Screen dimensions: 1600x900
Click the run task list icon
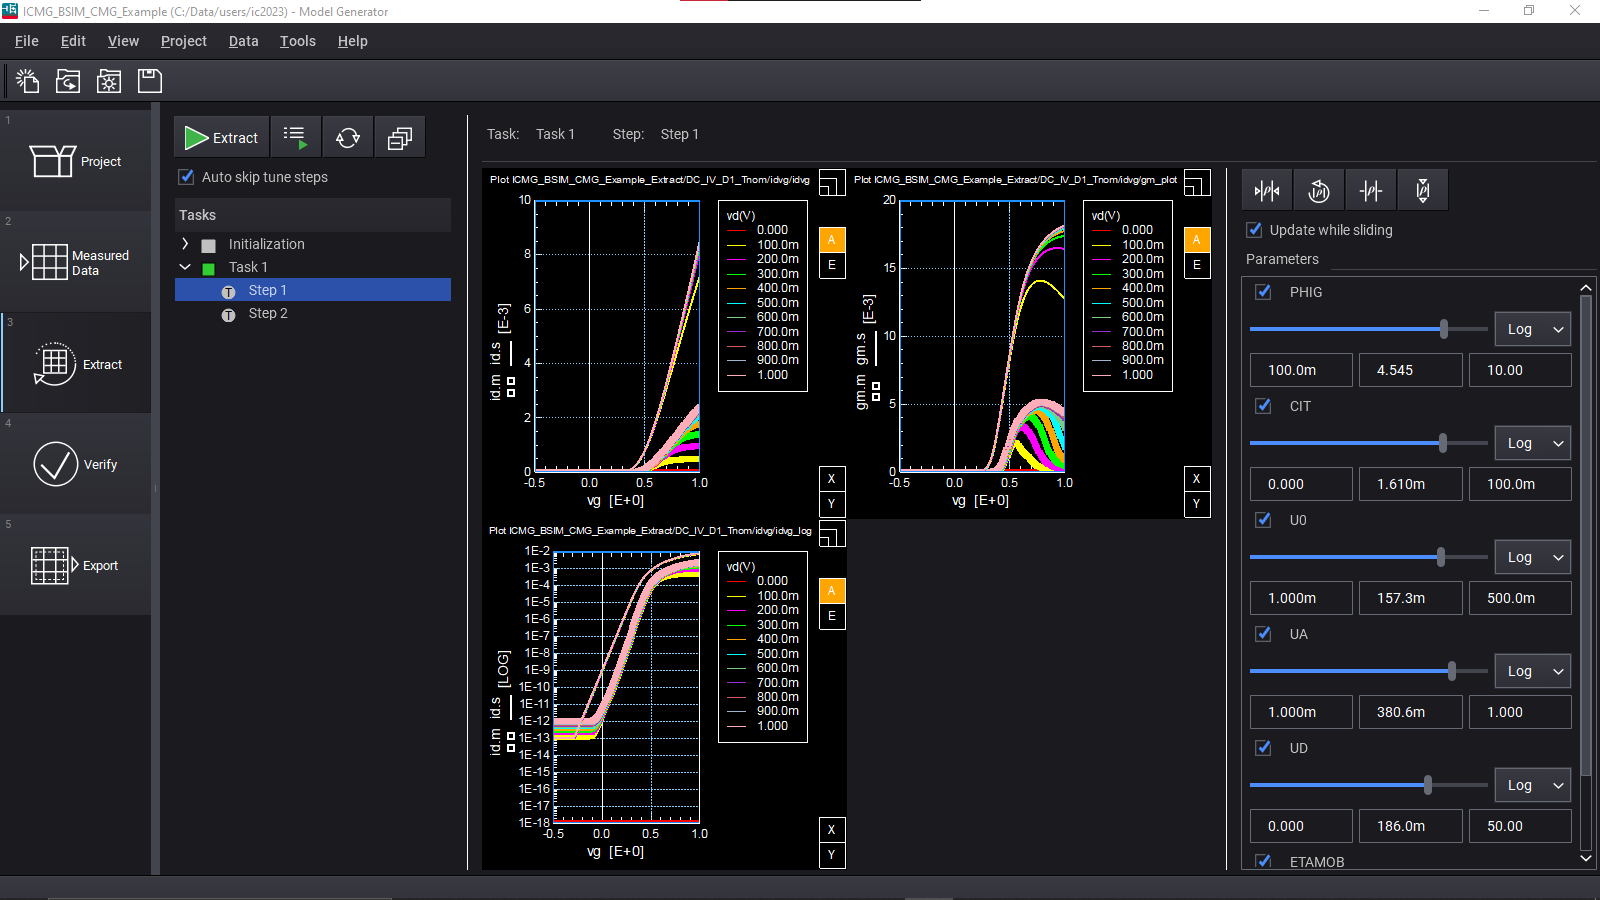[x=296, y=138]
